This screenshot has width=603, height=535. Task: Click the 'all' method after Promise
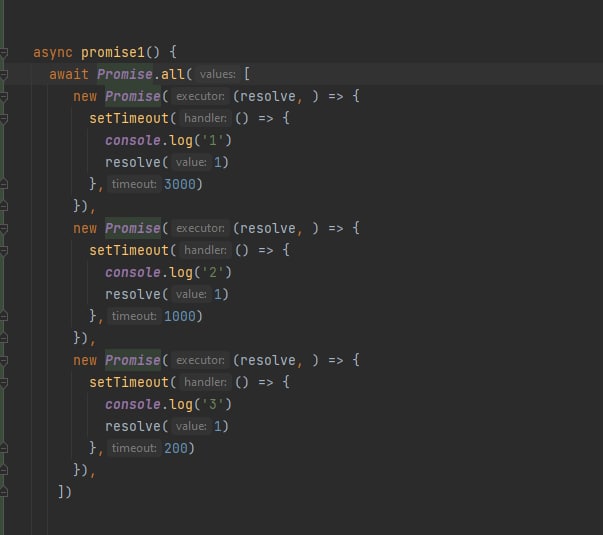[173, 74]
